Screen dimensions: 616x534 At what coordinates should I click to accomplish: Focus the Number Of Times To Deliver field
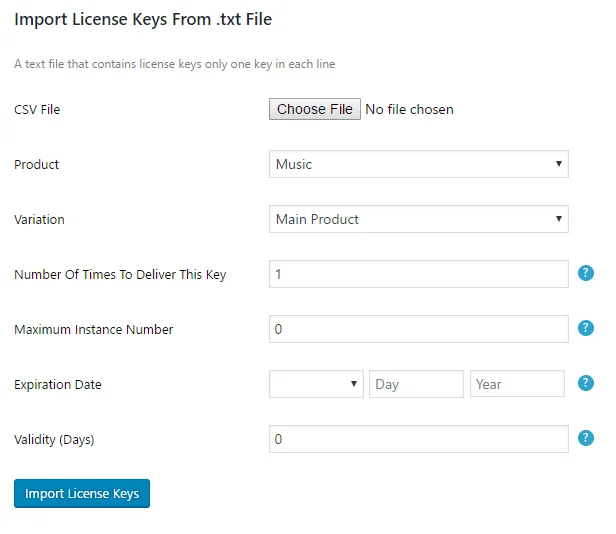tap(418, 274)
